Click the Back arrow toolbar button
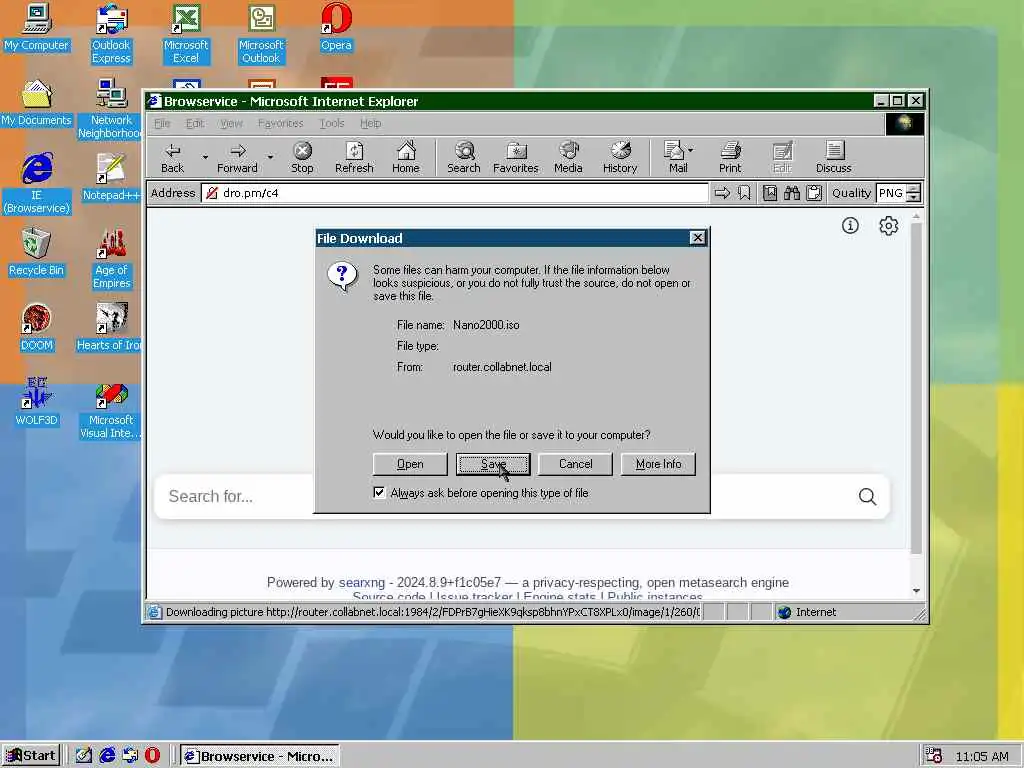Image resolution: width=1024 pixels, height=768 pixels. [172, 157]
